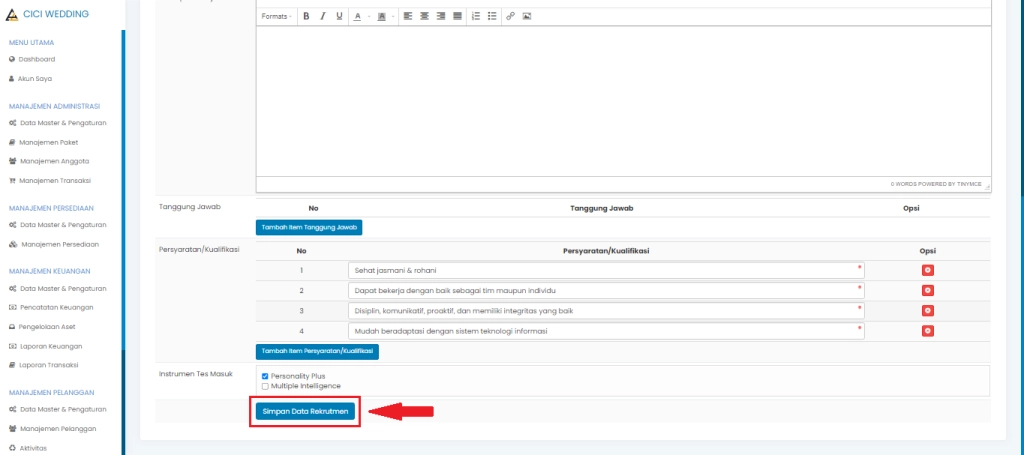Toggle bold formatting in the editor toolbar
The height and width of the screenshot is (455, 1024).
coord(306,17)
